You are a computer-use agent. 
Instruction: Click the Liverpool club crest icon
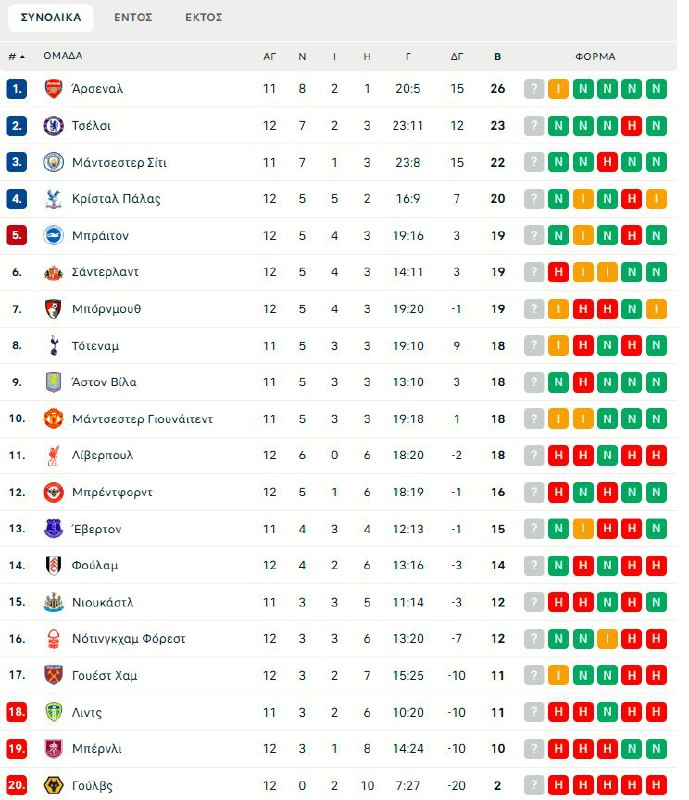point(53,456)
